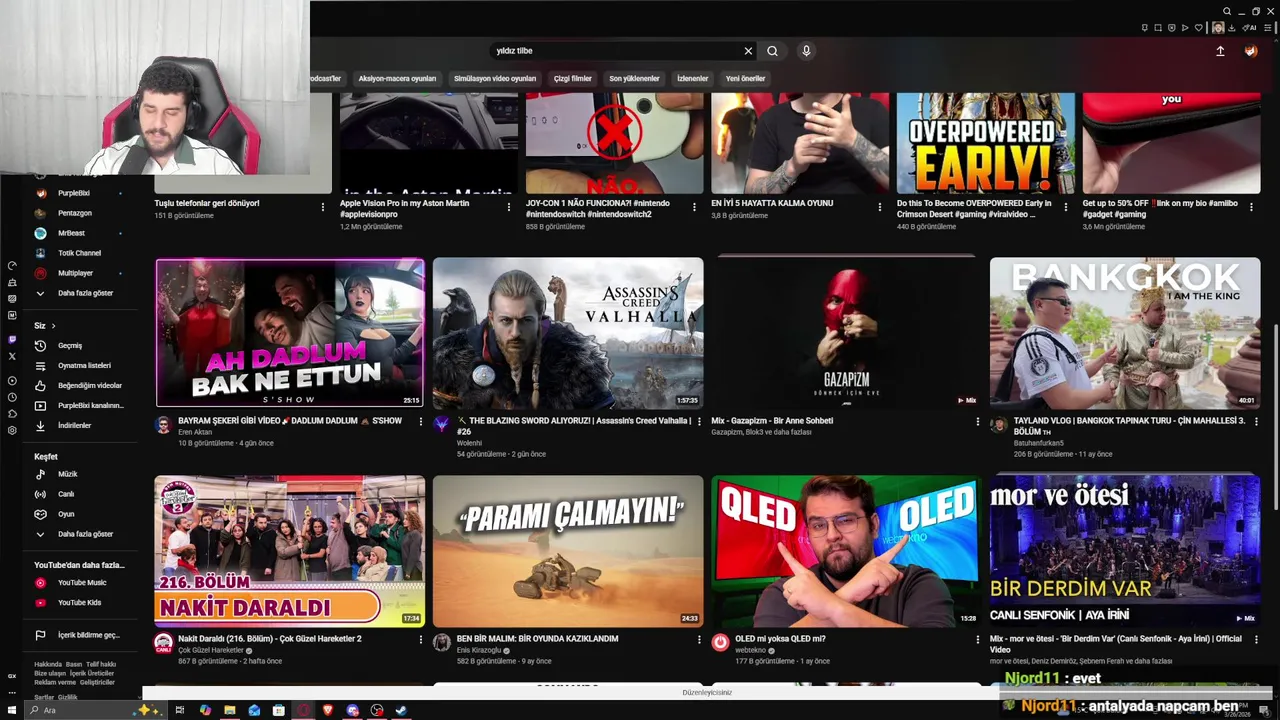Start voice search with the microphone icon
Viewport: 1280px width, 720px height.
[x=806, y=51]
